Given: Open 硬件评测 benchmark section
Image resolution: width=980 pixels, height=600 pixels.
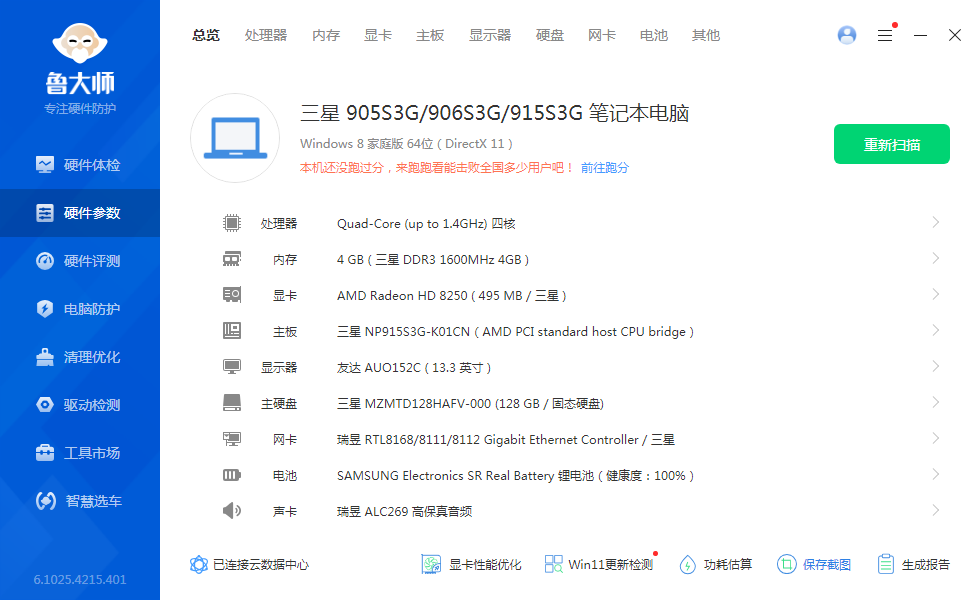Looking at the screenshot, I should [79, 261].
